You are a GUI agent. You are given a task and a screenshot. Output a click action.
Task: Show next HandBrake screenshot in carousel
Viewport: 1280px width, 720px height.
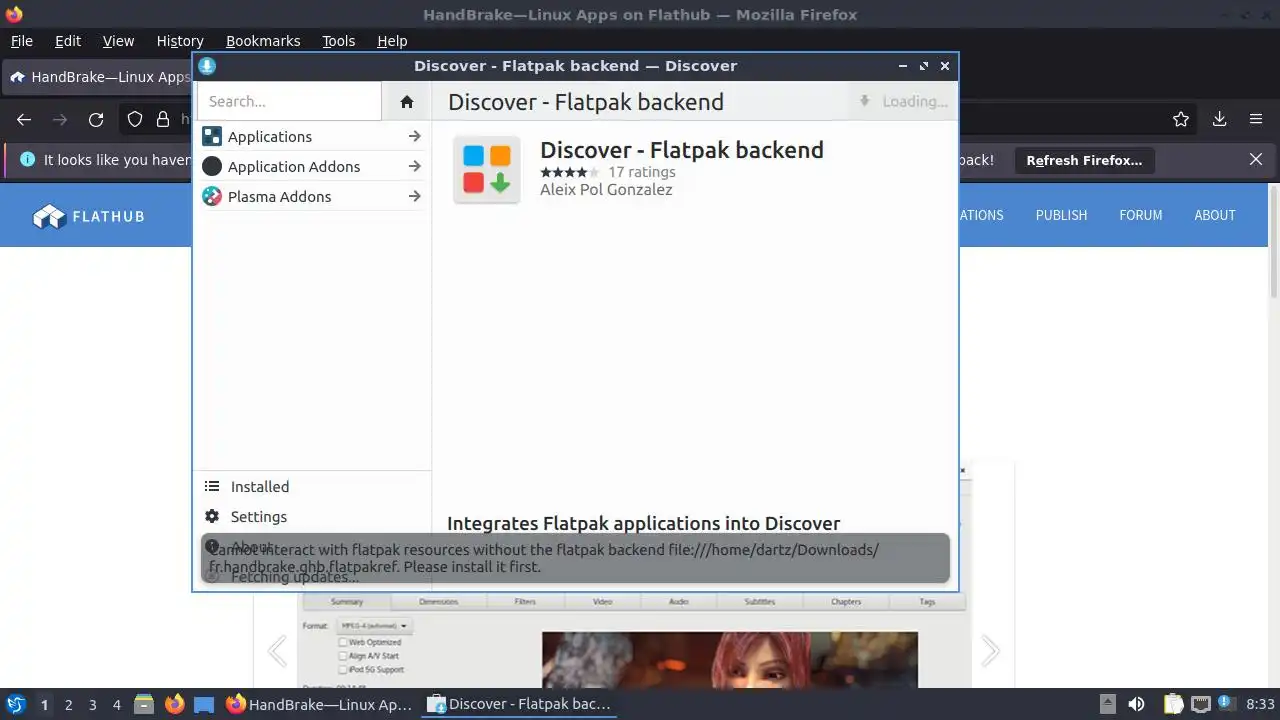point(990,651)
